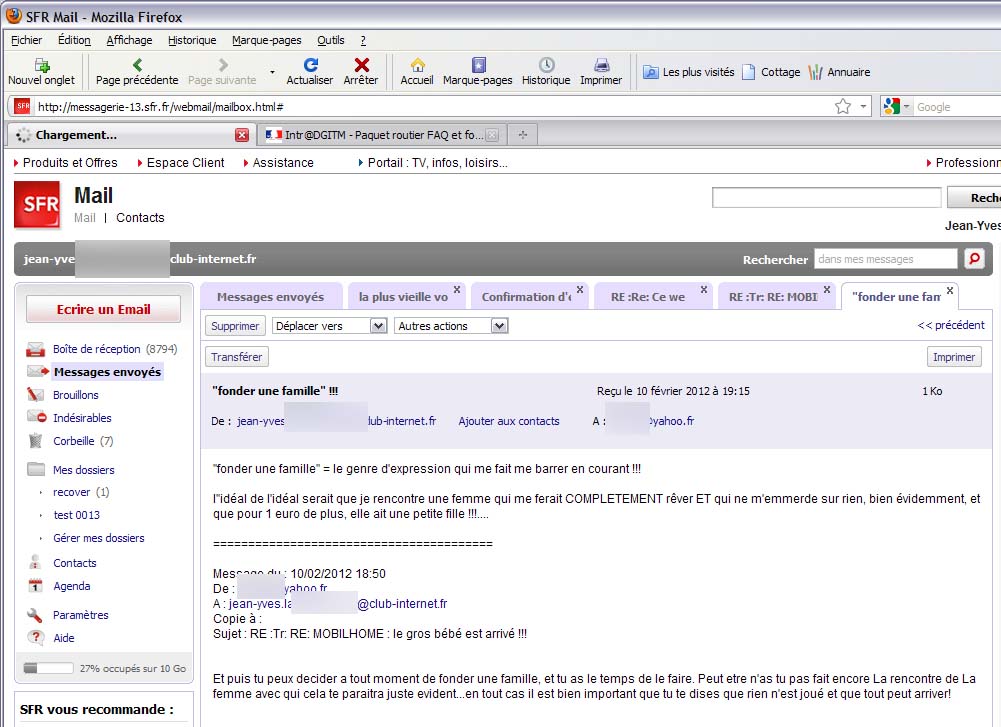Image resolution: width=1001 pixels, height=727 pixels.
Task: Open the URL bar history dropdown
Action: [x=863, y=107]
